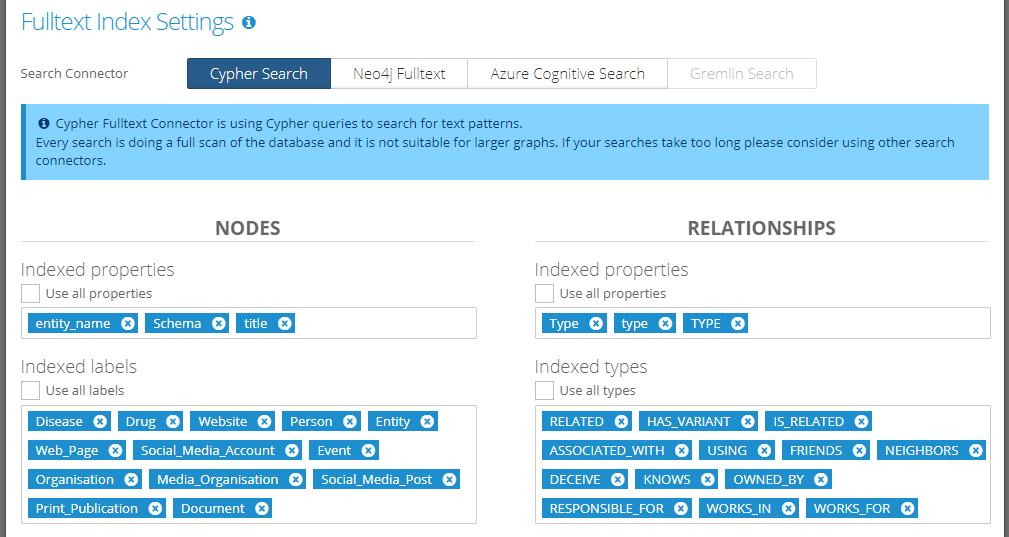This screenshot has height=537, width=1009.
Task: Select the Cypher Search connector
Action: 259,74
